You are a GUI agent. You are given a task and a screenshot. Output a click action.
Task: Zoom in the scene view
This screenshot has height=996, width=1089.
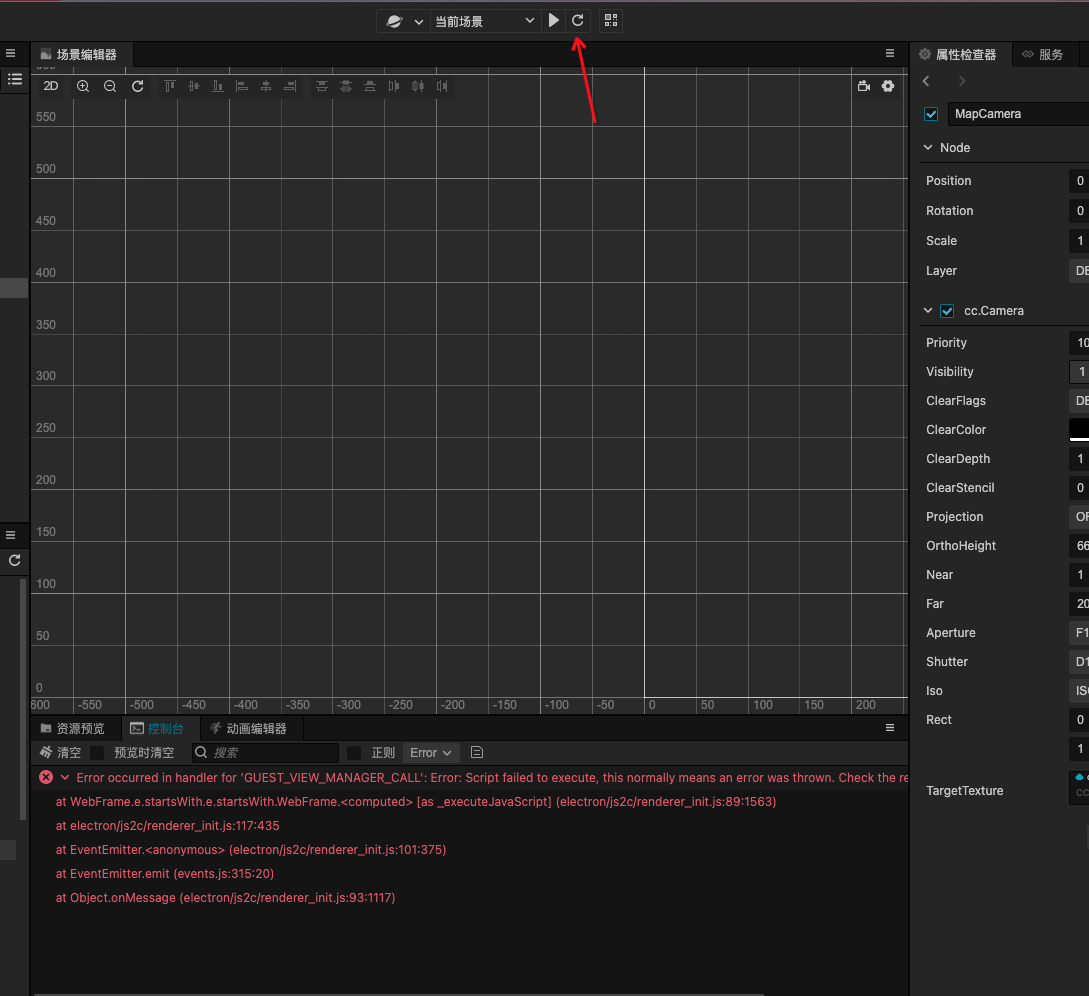[83, 86]
